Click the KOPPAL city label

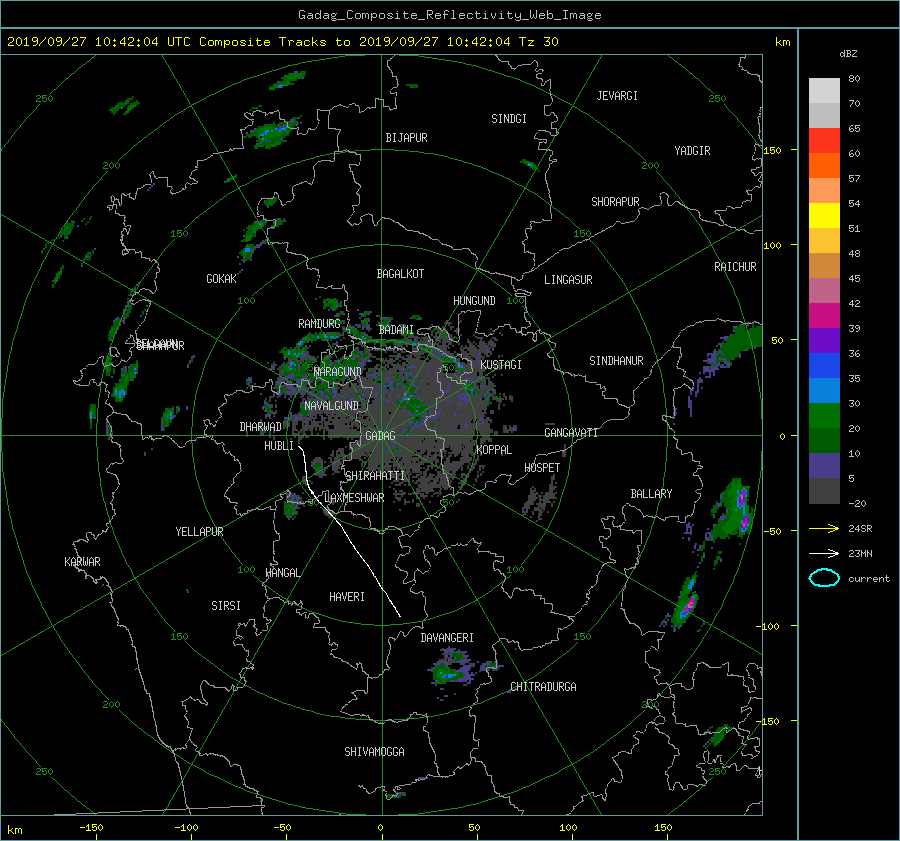[x=494, y=449]
